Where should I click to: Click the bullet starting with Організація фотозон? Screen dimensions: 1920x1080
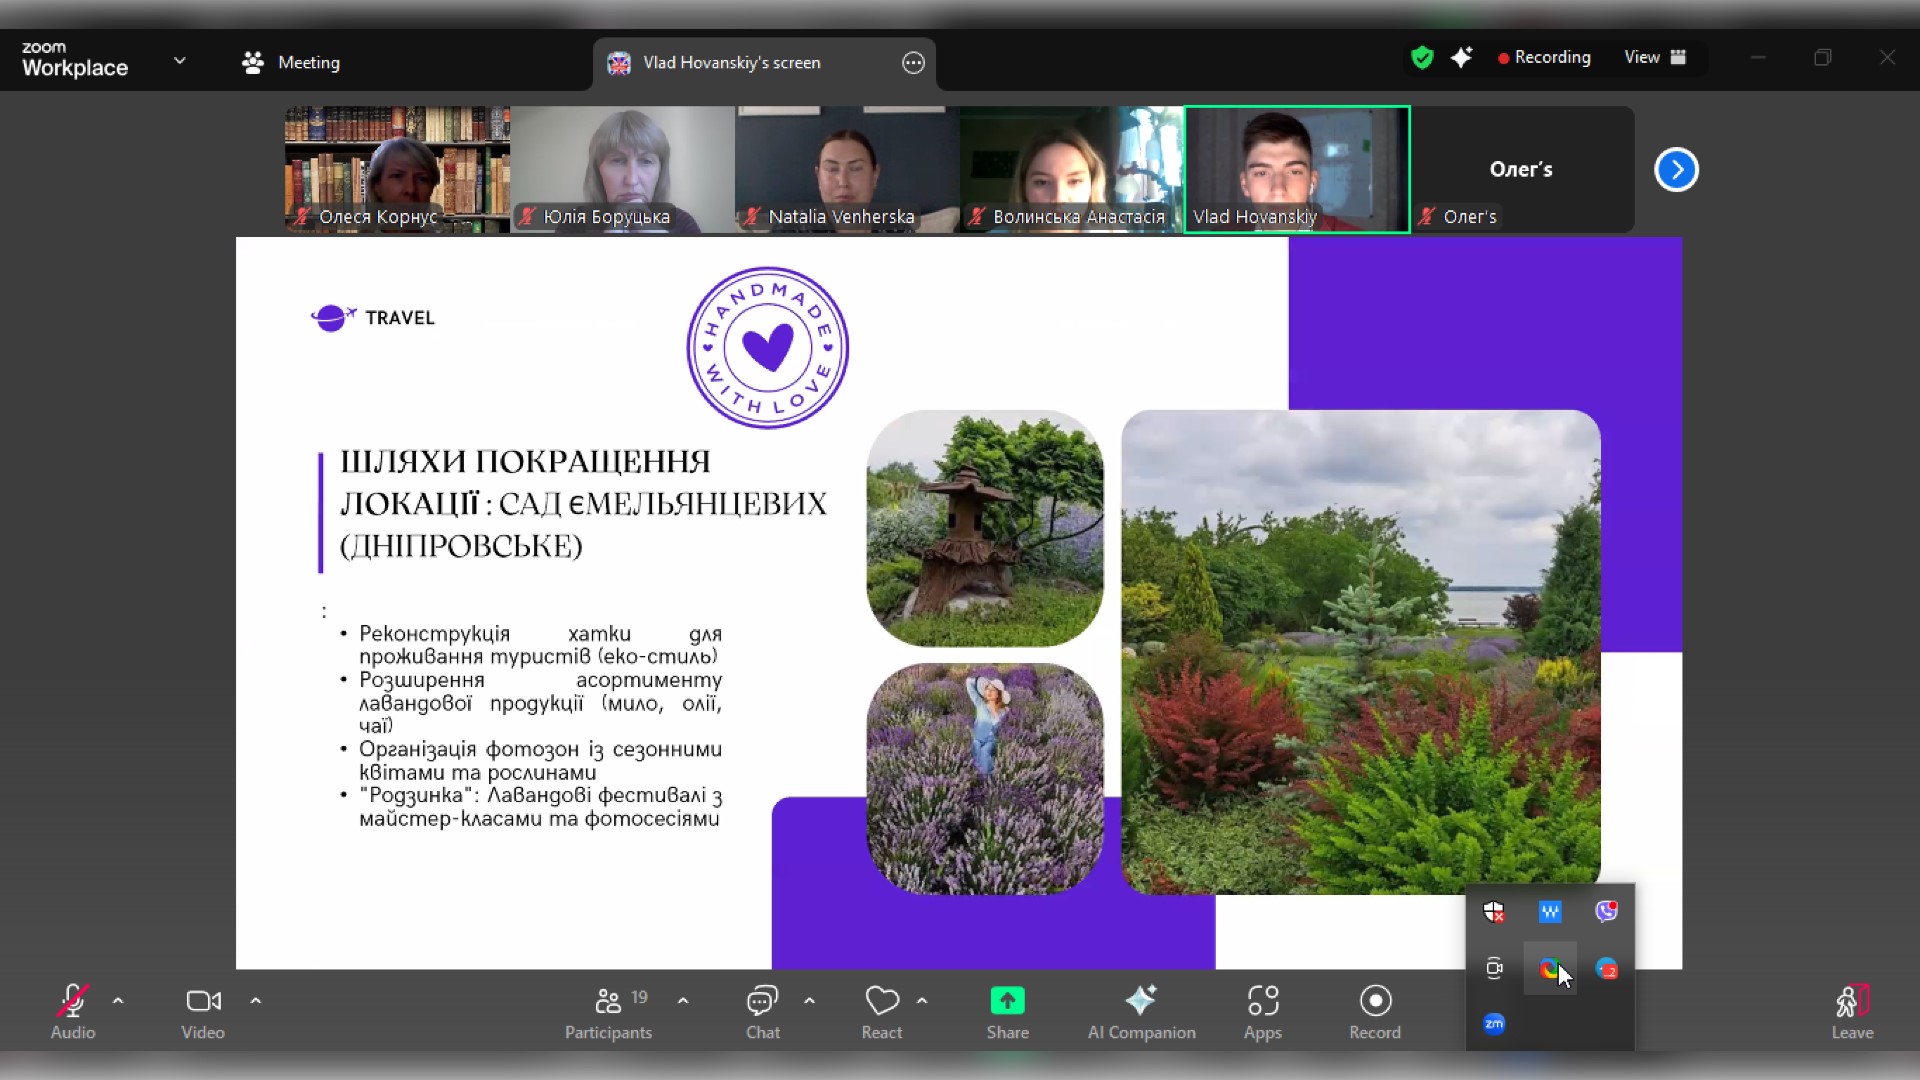tap(540, 761)
